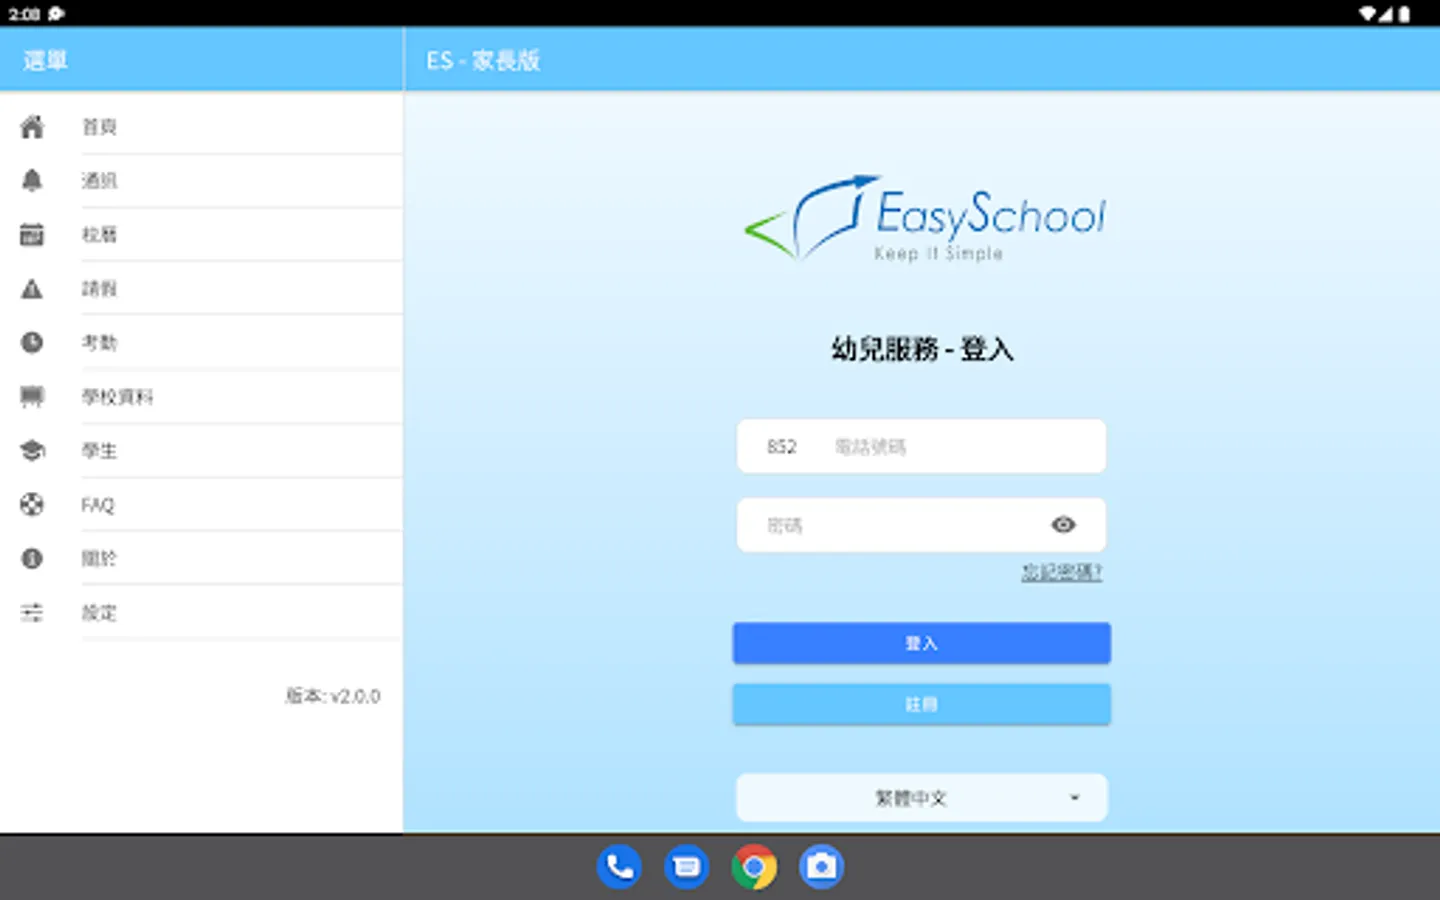Open the Camera app in the dock
The width and height of the screenshot is (1440, 900).
pos(821,867)
